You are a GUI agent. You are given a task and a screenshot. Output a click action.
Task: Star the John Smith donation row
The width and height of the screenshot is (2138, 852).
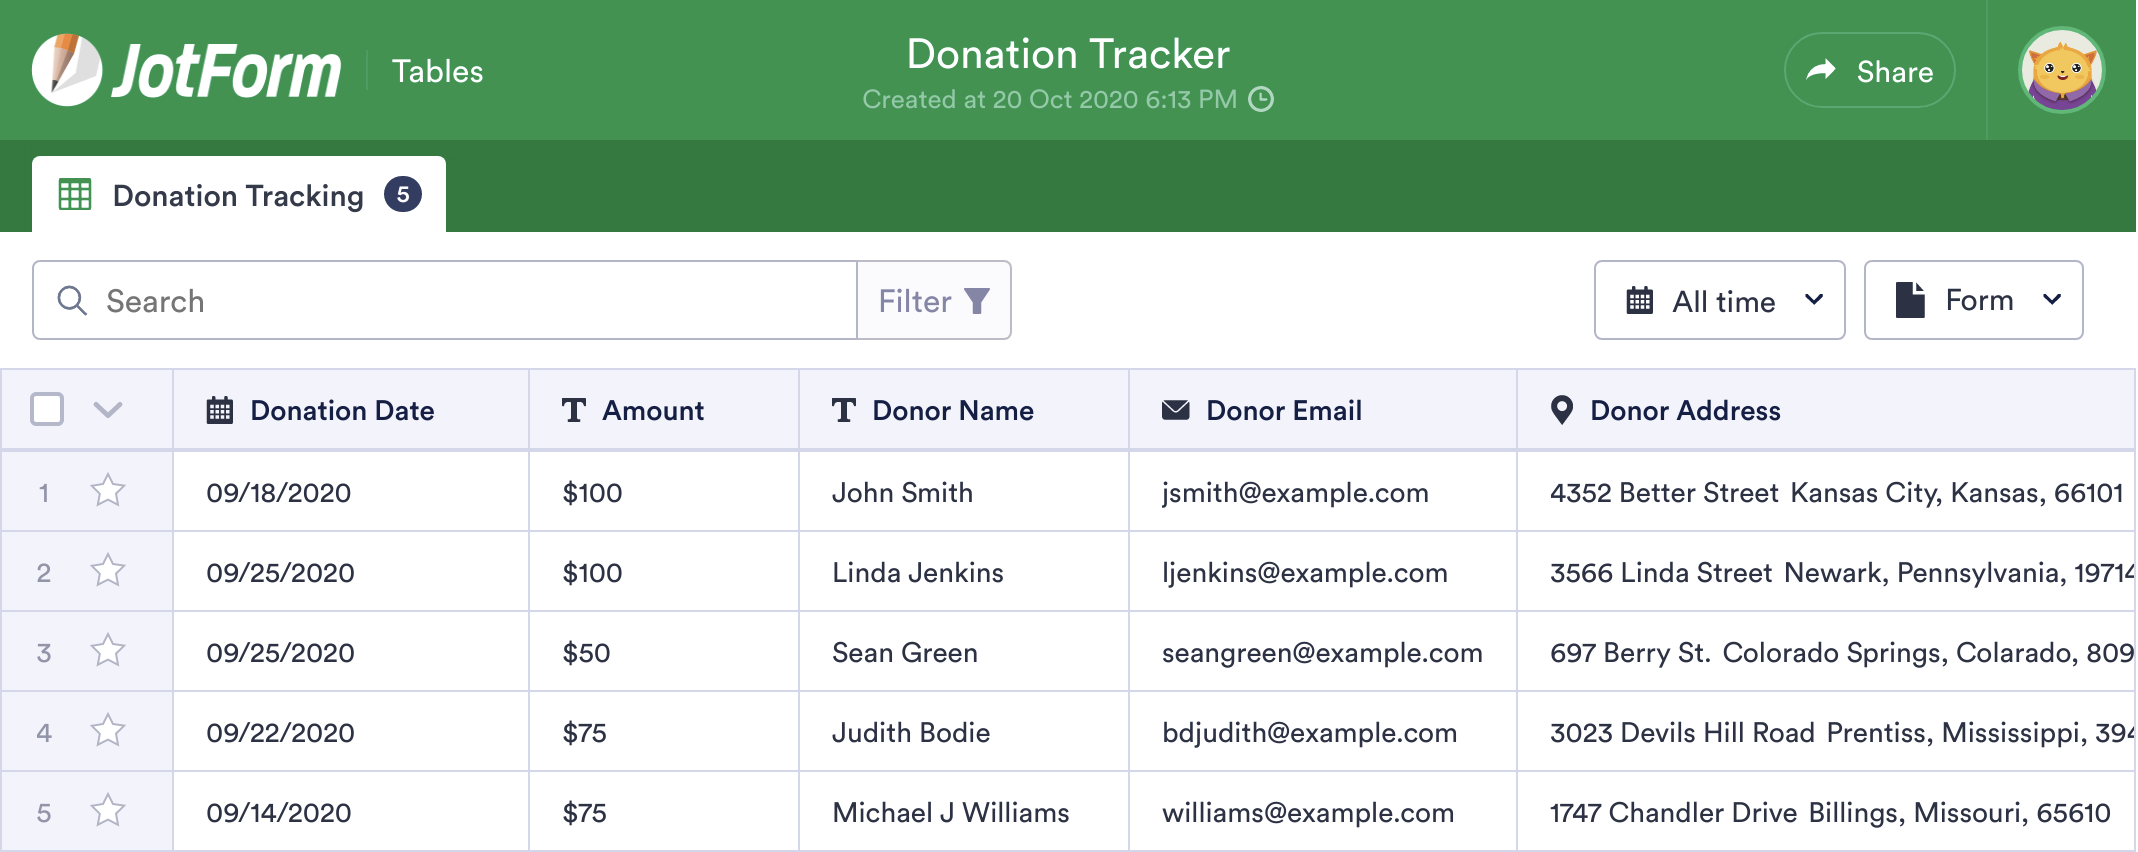[x=108, y=491]
